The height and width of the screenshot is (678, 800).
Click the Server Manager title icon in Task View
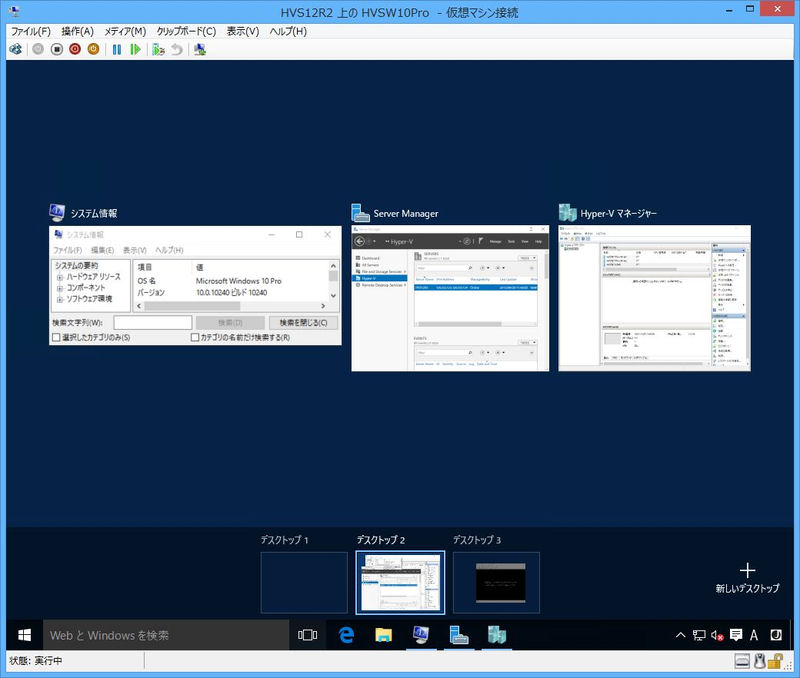point(360,213)
